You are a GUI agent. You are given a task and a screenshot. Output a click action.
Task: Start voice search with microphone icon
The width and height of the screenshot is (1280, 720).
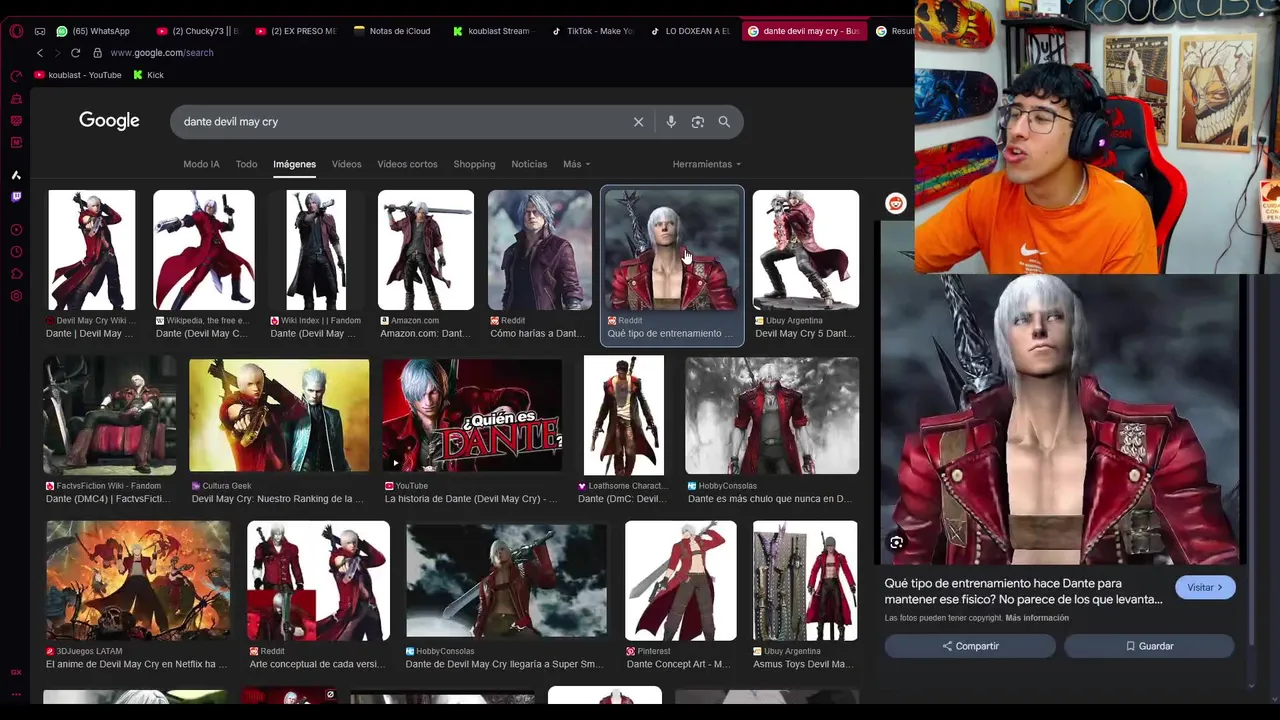(671, 122)
